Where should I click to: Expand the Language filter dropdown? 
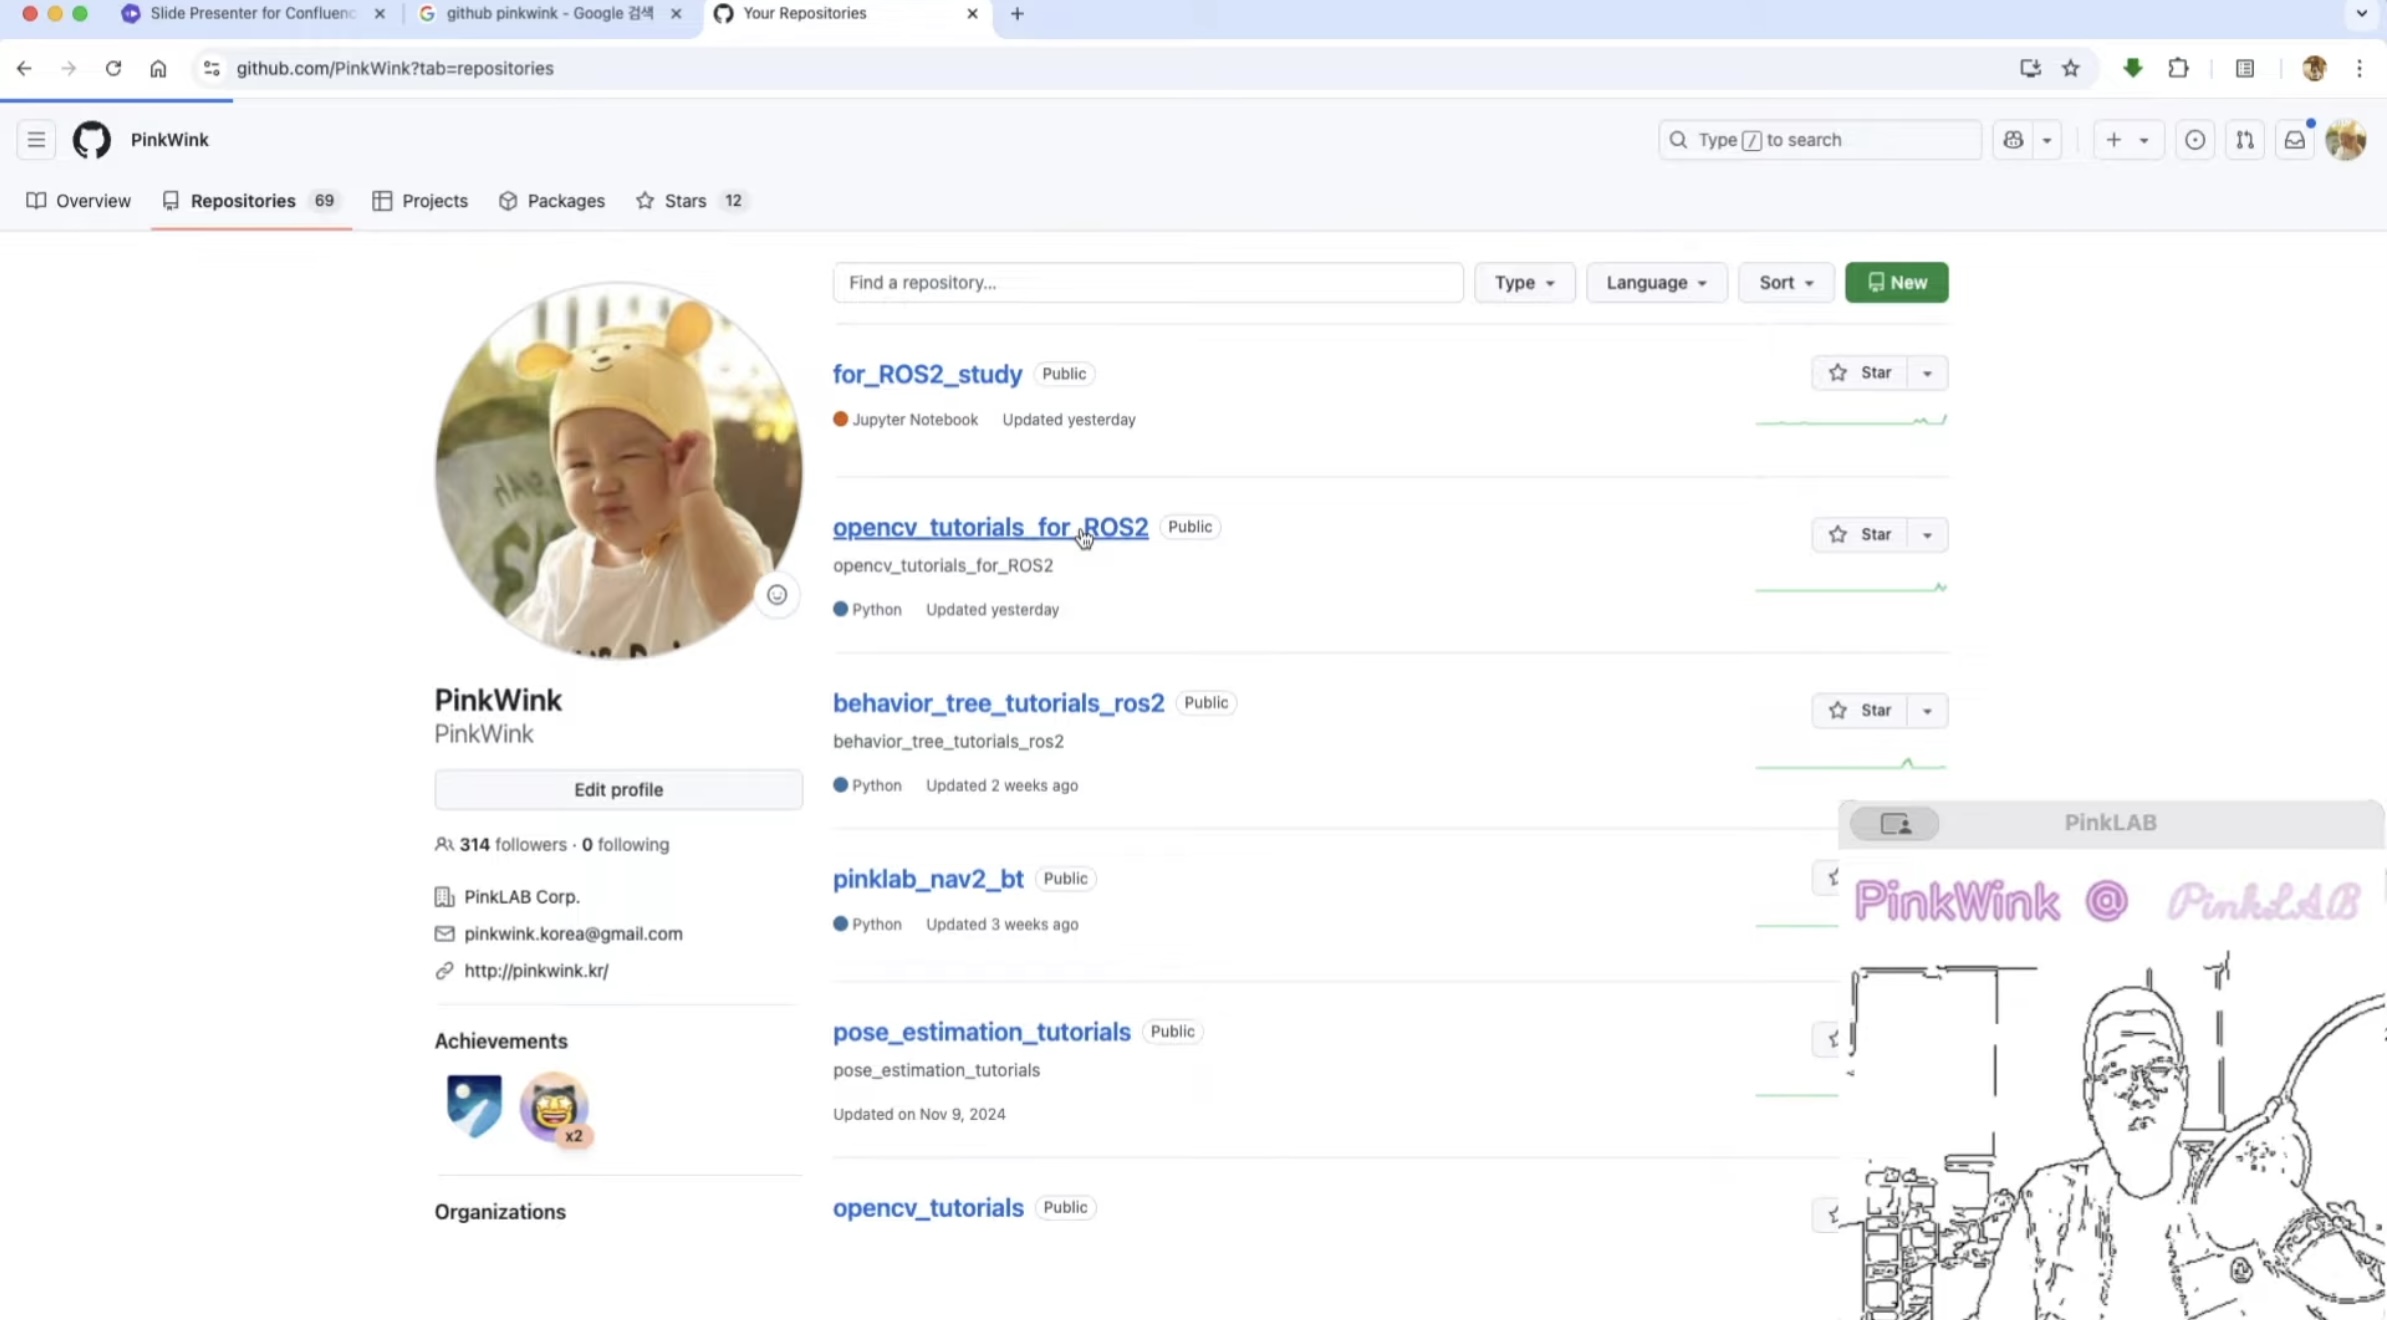tap(1656, 283)
